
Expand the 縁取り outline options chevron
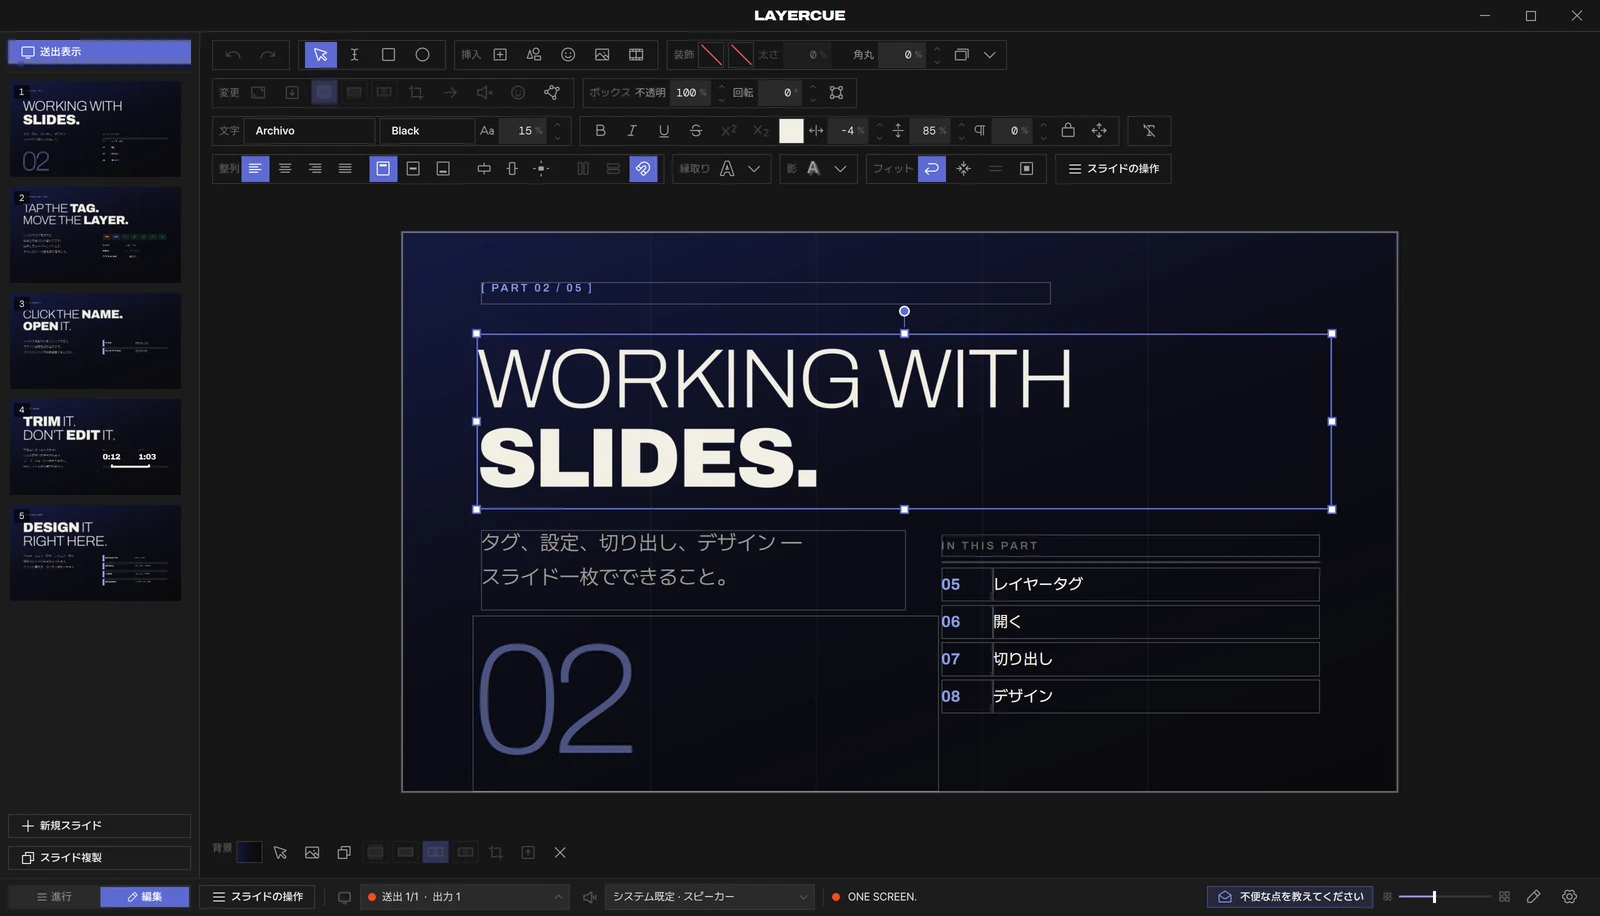754,169
